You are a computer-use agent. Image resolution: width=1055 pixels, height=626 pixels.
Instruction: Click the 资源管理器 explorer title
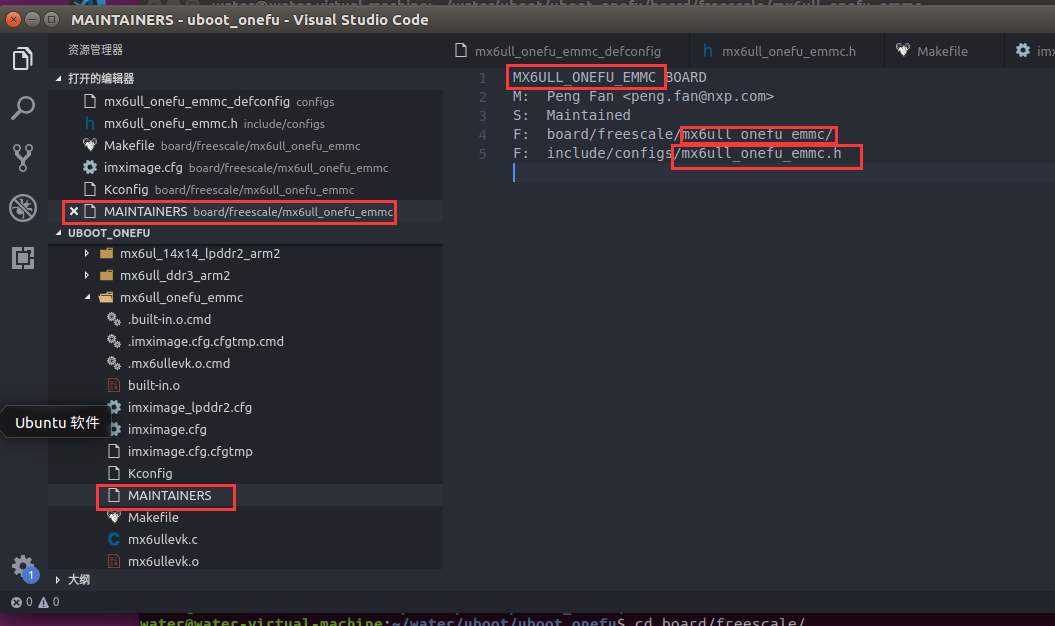pos(96,50)
